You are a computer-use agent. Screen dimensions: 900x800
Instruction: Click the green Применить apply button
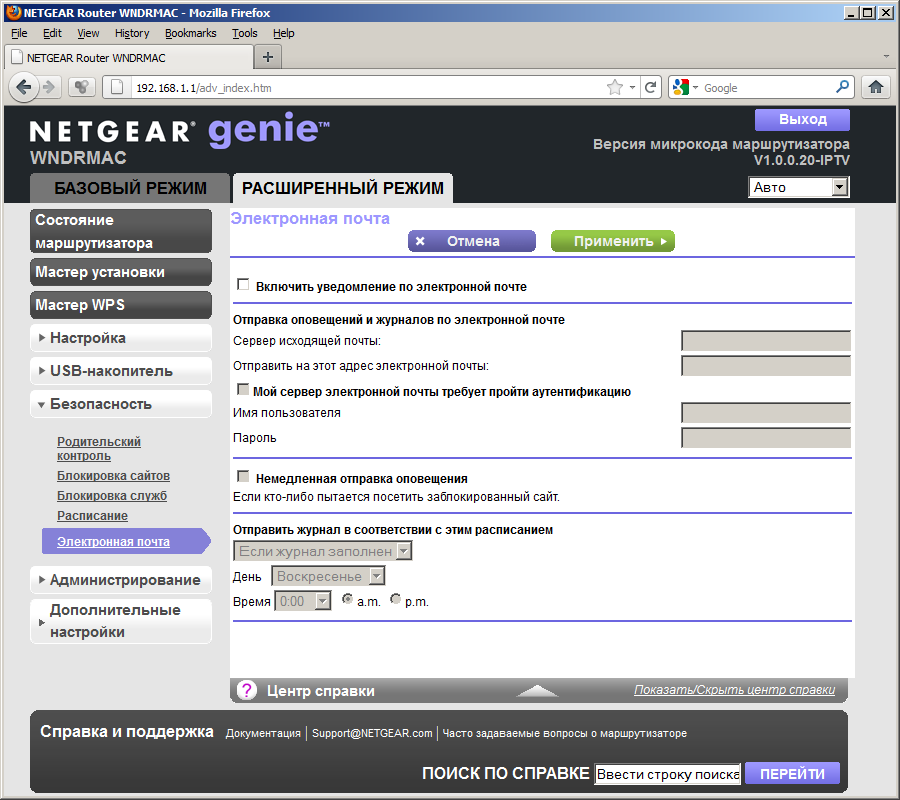click(613, 241)
